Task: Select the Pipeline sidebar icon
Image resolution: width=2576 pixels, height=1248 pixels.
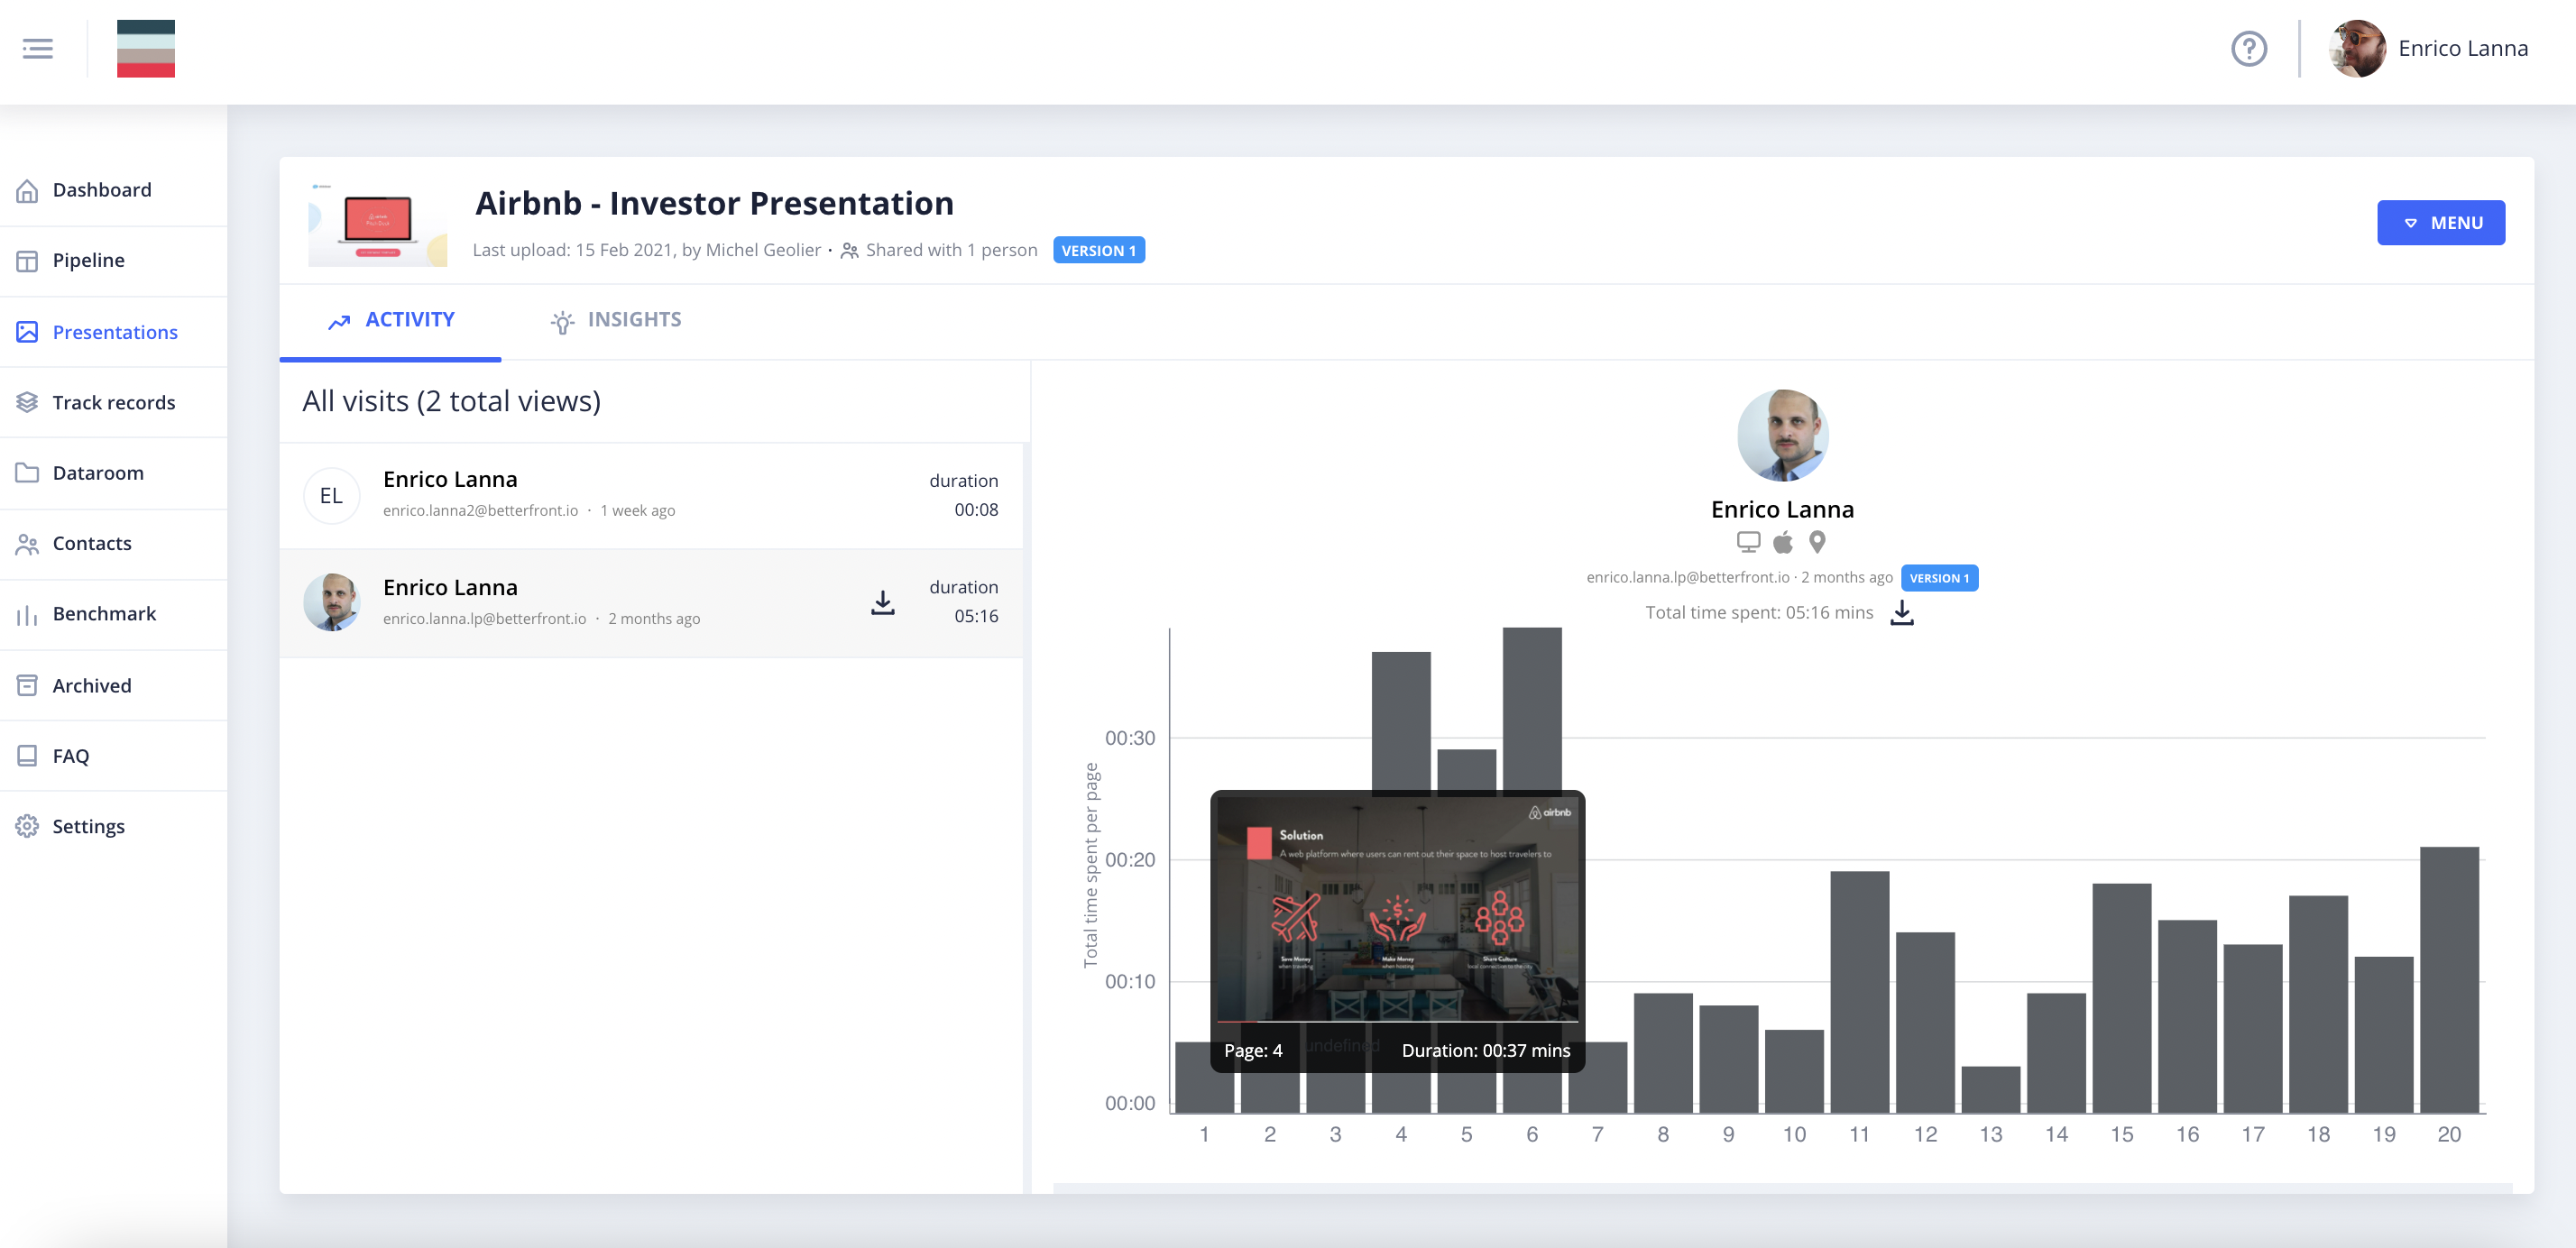Action: pyautogui.click(x=28, y=260)
